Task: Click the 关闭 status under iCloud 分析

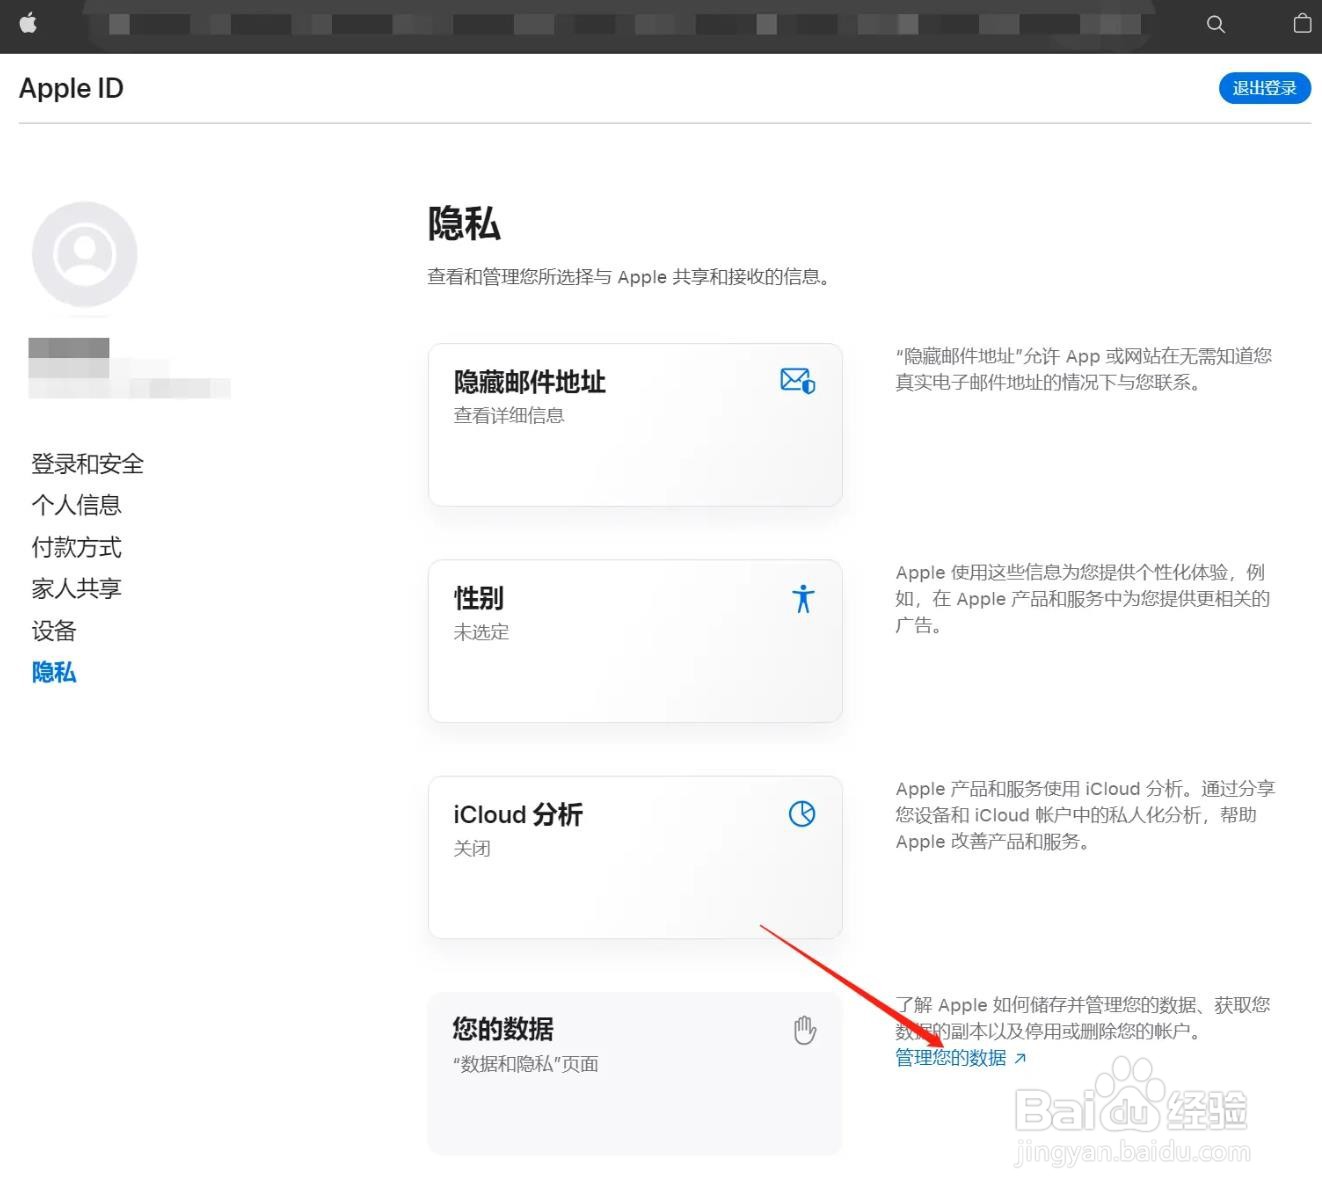Action: pos(472,848)
